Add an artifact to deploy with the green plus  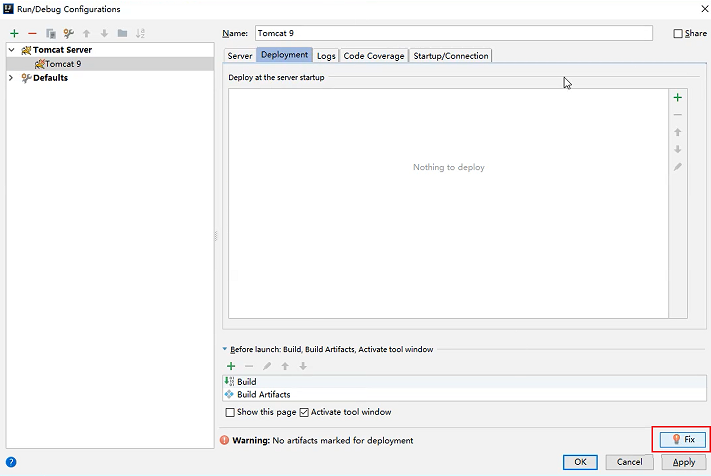tap(677, 97)
